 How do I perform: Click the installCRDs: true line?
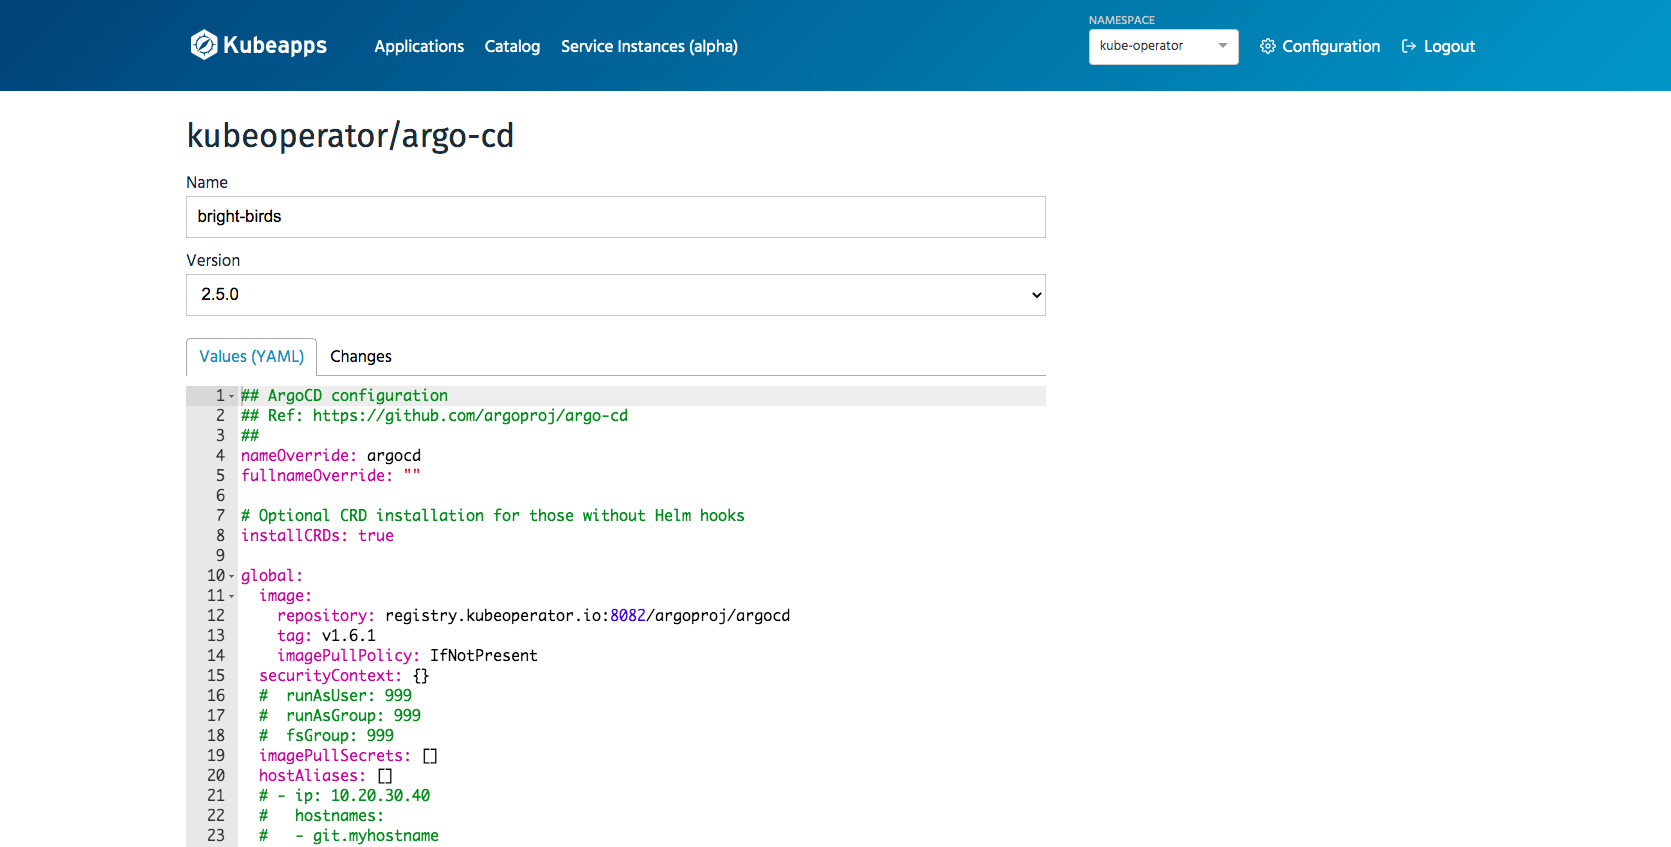(x=317, y=536)
